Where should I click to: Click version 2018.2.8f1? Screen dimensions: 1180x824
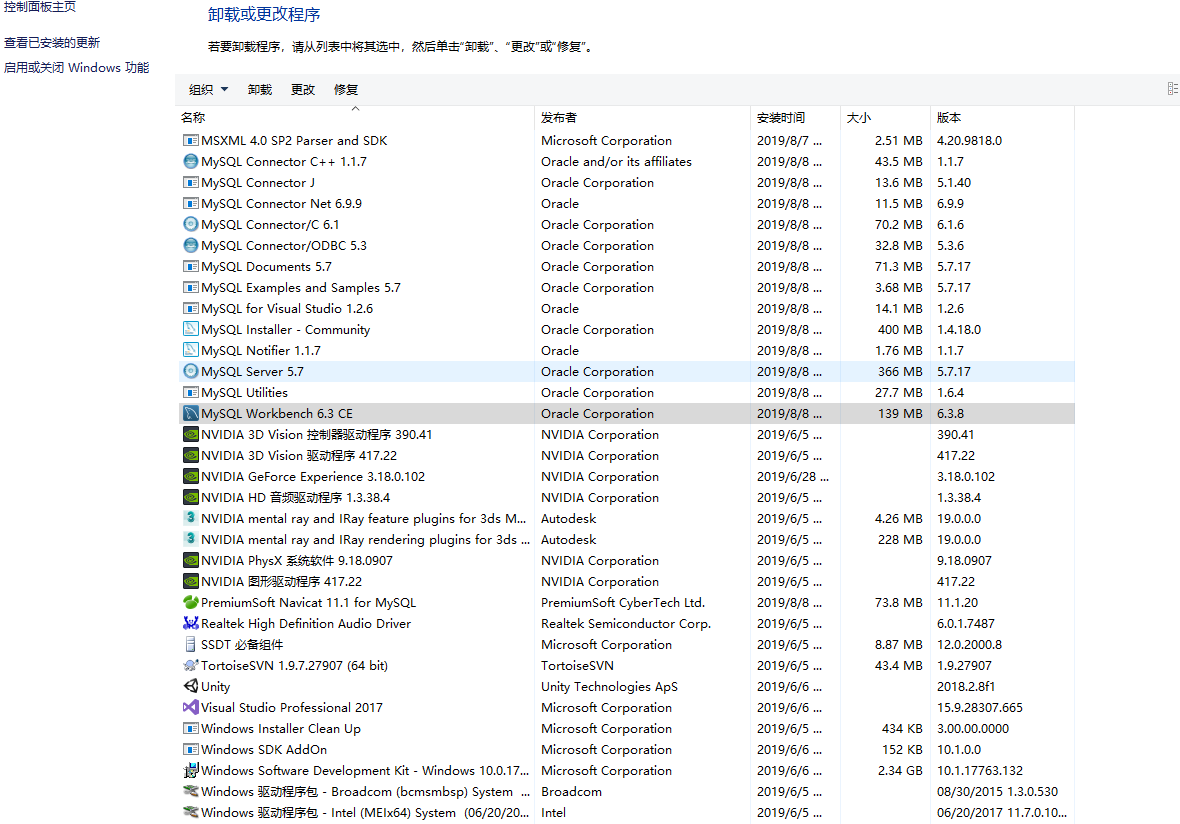[x=966, y=686]
